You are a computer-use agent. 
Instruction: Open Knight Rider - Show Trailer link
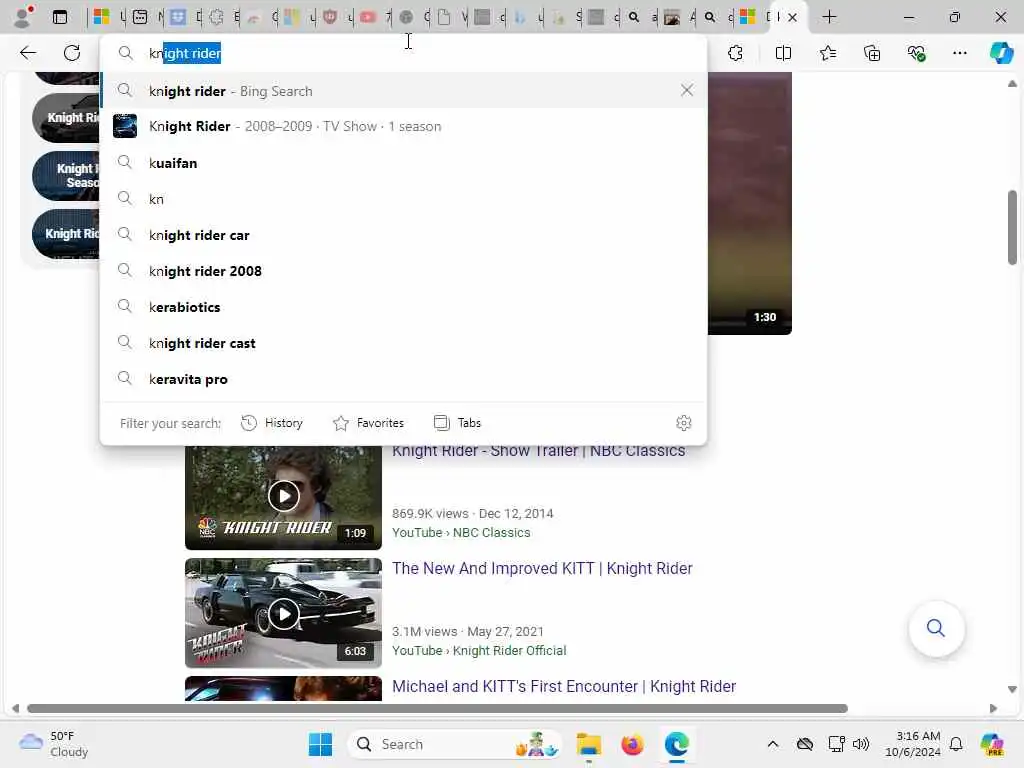(x=539, y=451)
